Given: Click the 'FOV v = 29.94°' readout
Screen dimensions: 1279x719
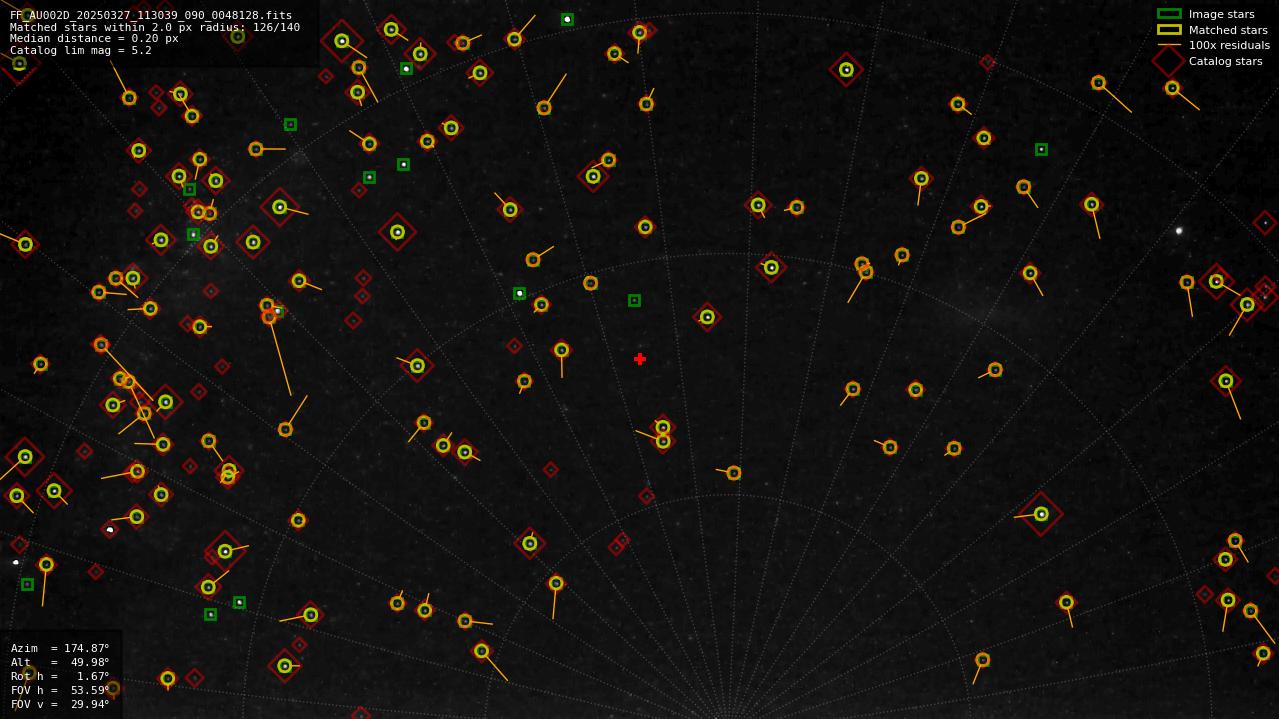Looking at the screenshot, I should pyautogui.click(x=60, y=704).
